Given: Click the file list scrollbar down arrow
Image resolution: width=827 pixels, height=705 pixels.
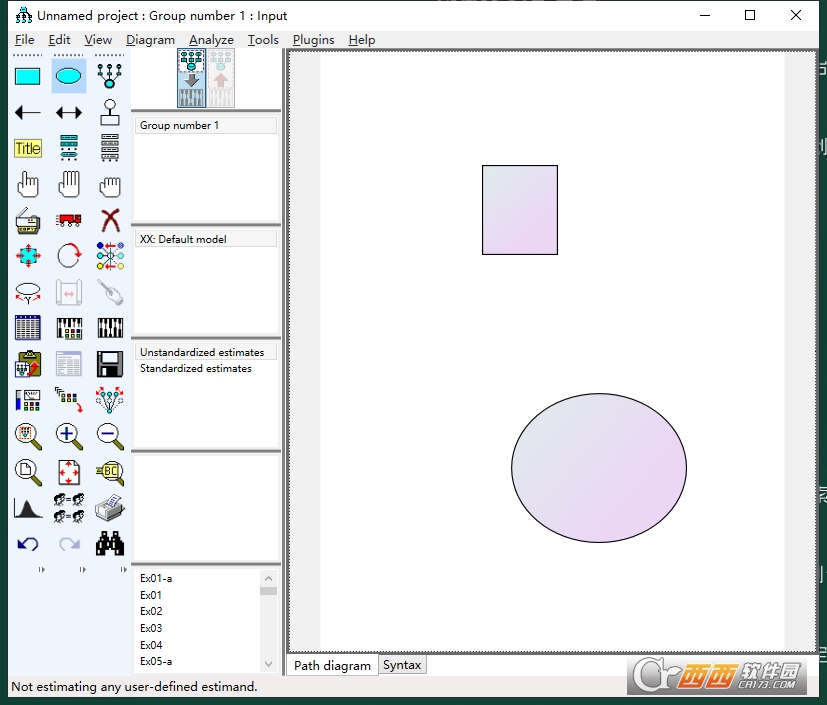Looking at the screenshot, I should (268, 664).
